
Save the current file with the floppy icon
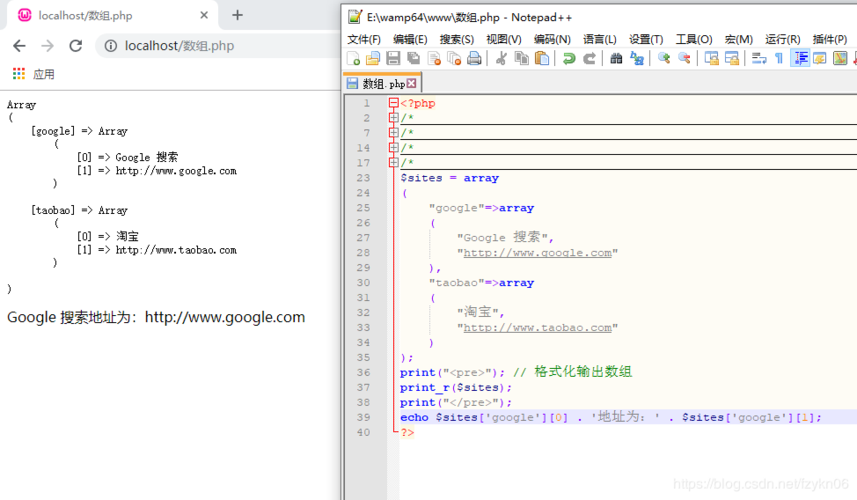point(393,58)
